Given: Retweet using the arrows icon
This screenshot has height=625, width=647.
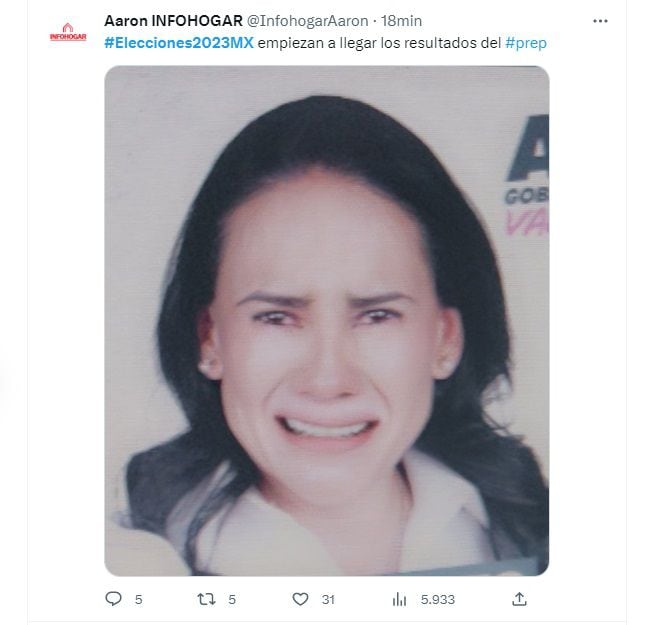Looking at the screenshot, I should click(x=206, y=599).
